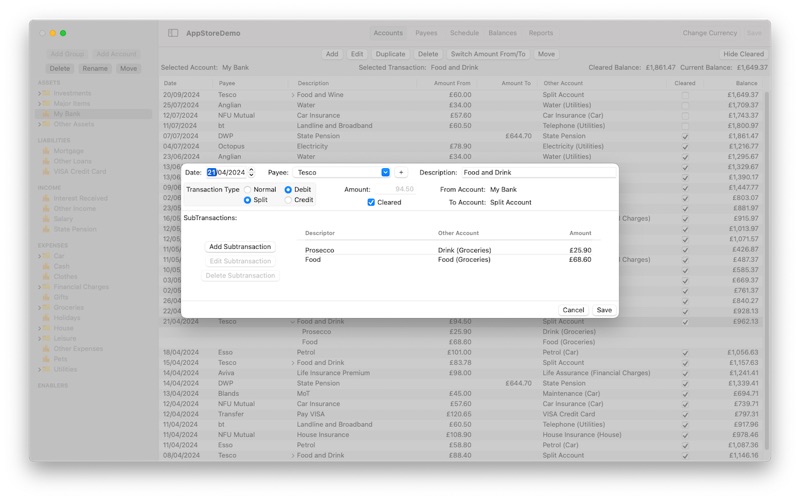The image size is (800, 500).
Task: Select the Holidays expense account
Action: 67,318
